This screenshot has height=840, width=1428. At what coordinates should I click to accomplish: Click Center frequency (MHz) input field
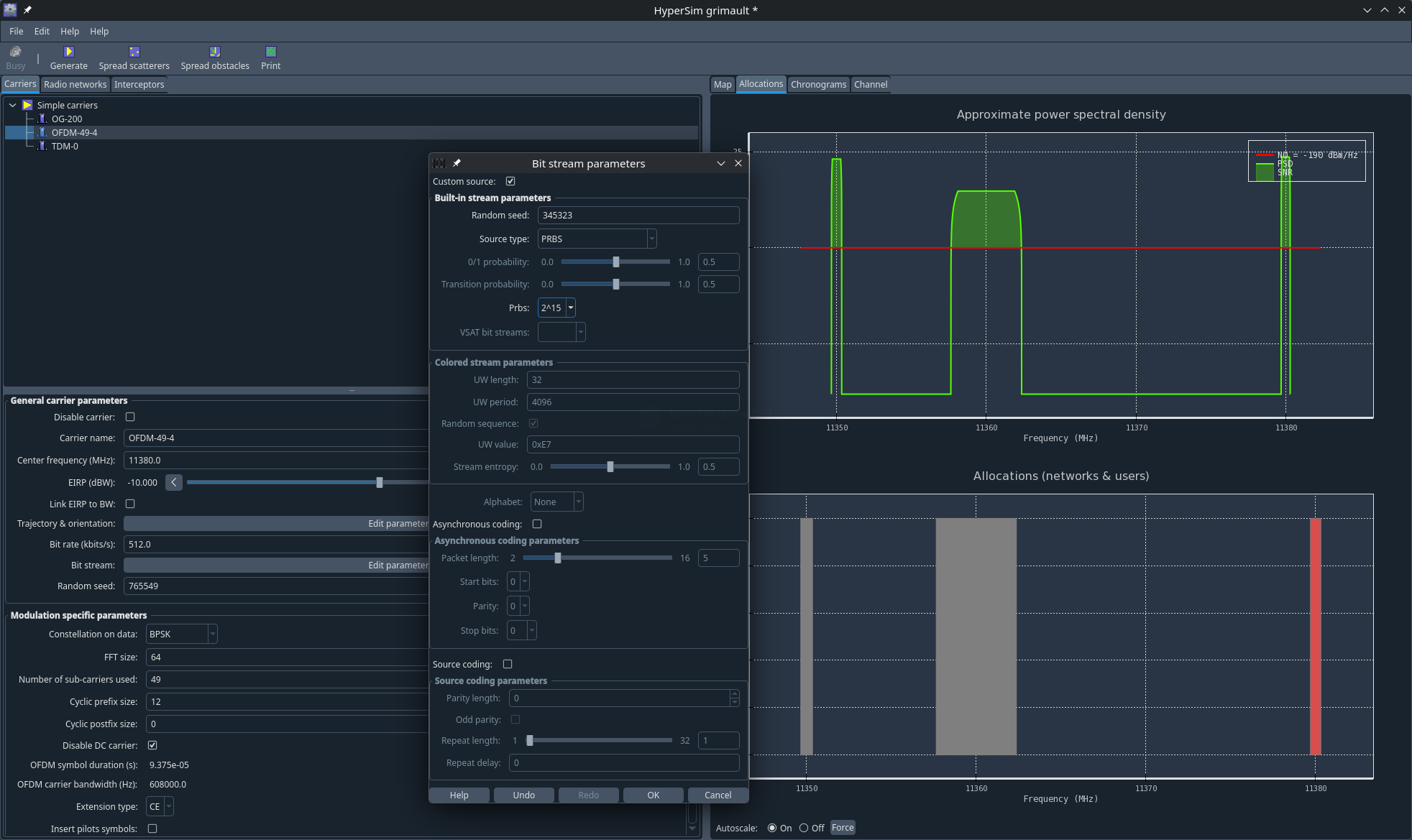(x=276, y=461)
